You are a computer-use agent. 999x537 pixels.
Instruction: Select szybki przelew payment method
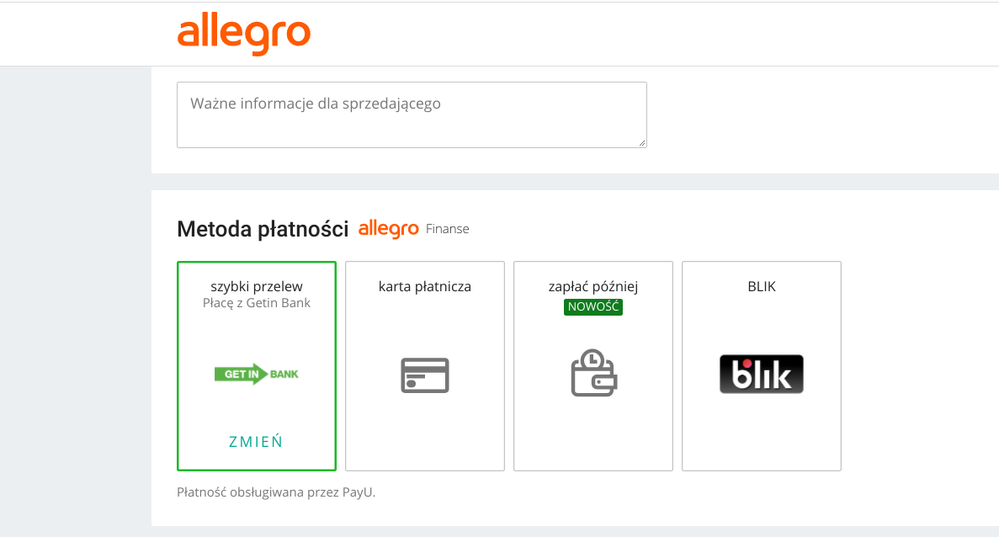coord(257,366)
